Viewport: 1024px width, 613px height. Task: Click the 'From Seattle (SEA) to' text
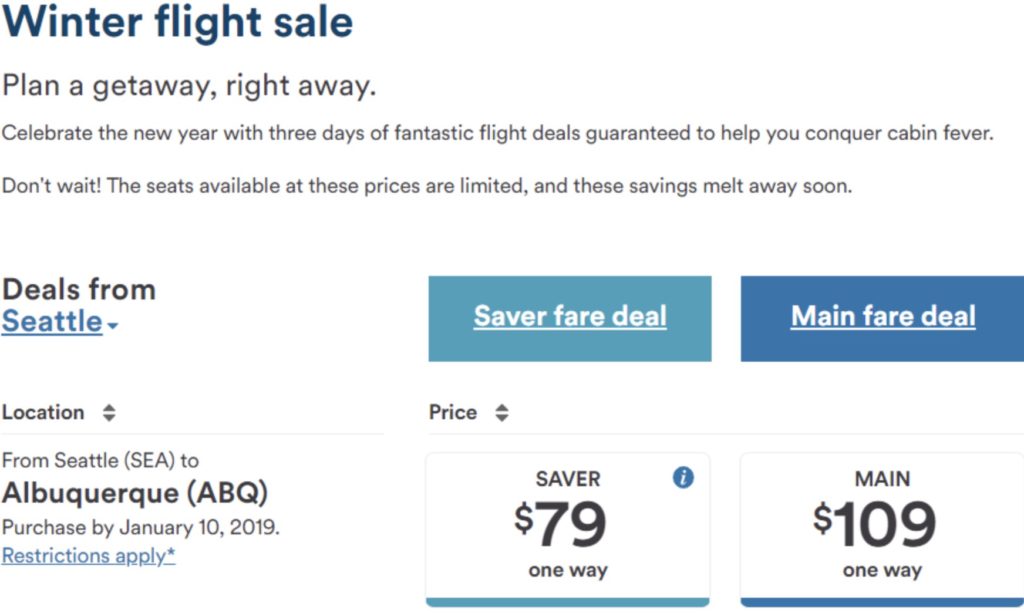pyautogui.click(x=100, y=461)
